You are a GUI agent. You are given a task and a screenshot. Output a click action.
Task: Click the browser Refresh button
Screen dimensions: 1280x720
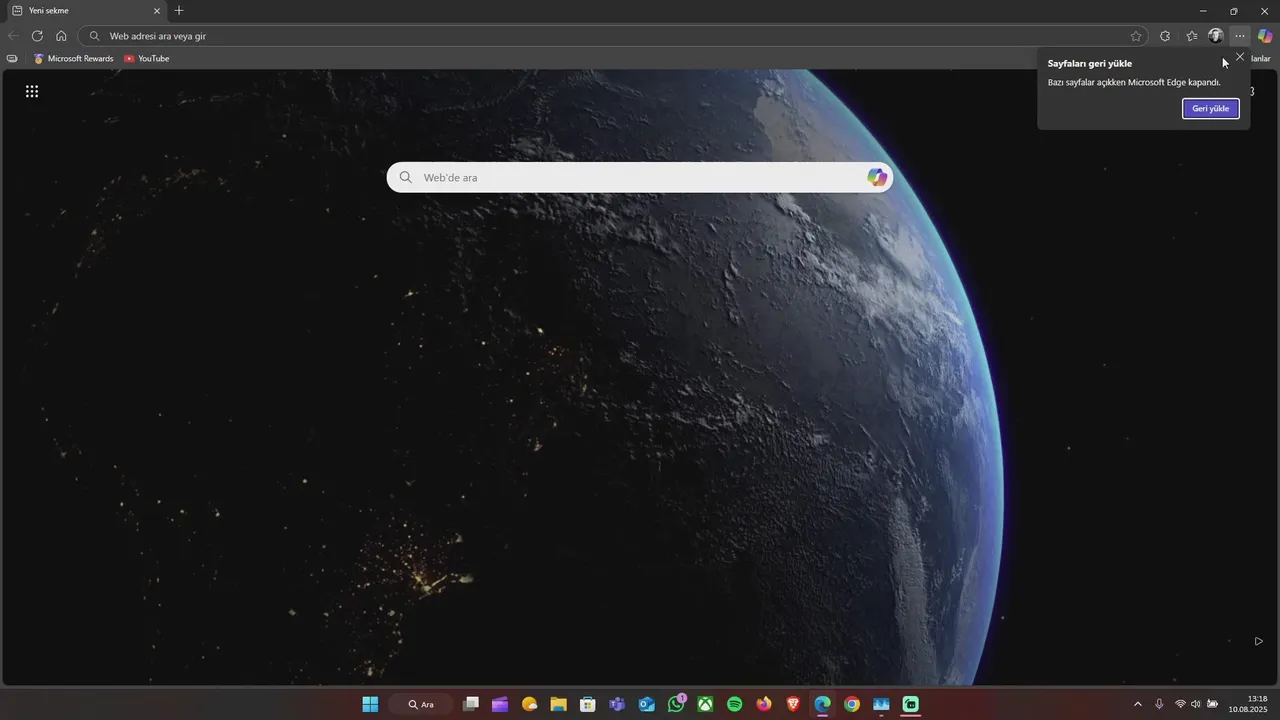coord(37,36)
